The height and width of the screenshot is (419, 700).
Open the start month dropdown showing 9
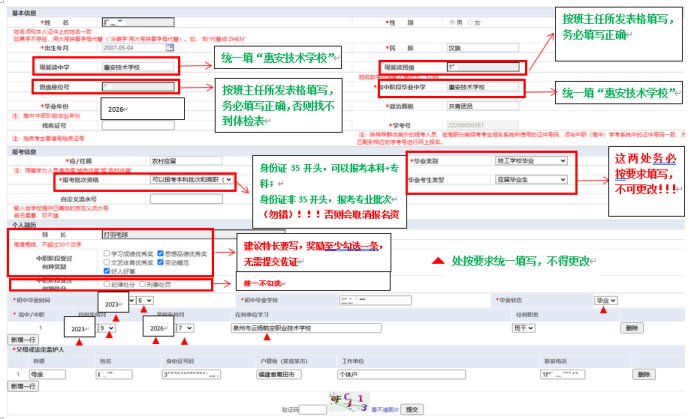coord(106,328)
